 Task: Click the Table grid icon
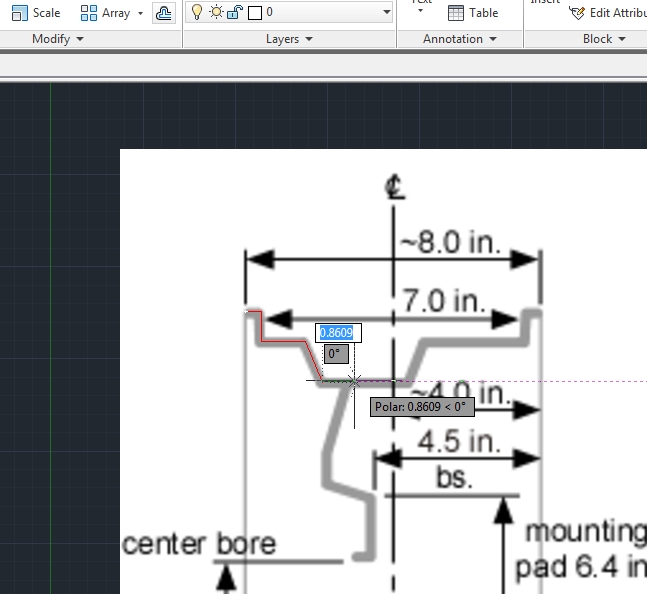[x=456, y=13]
